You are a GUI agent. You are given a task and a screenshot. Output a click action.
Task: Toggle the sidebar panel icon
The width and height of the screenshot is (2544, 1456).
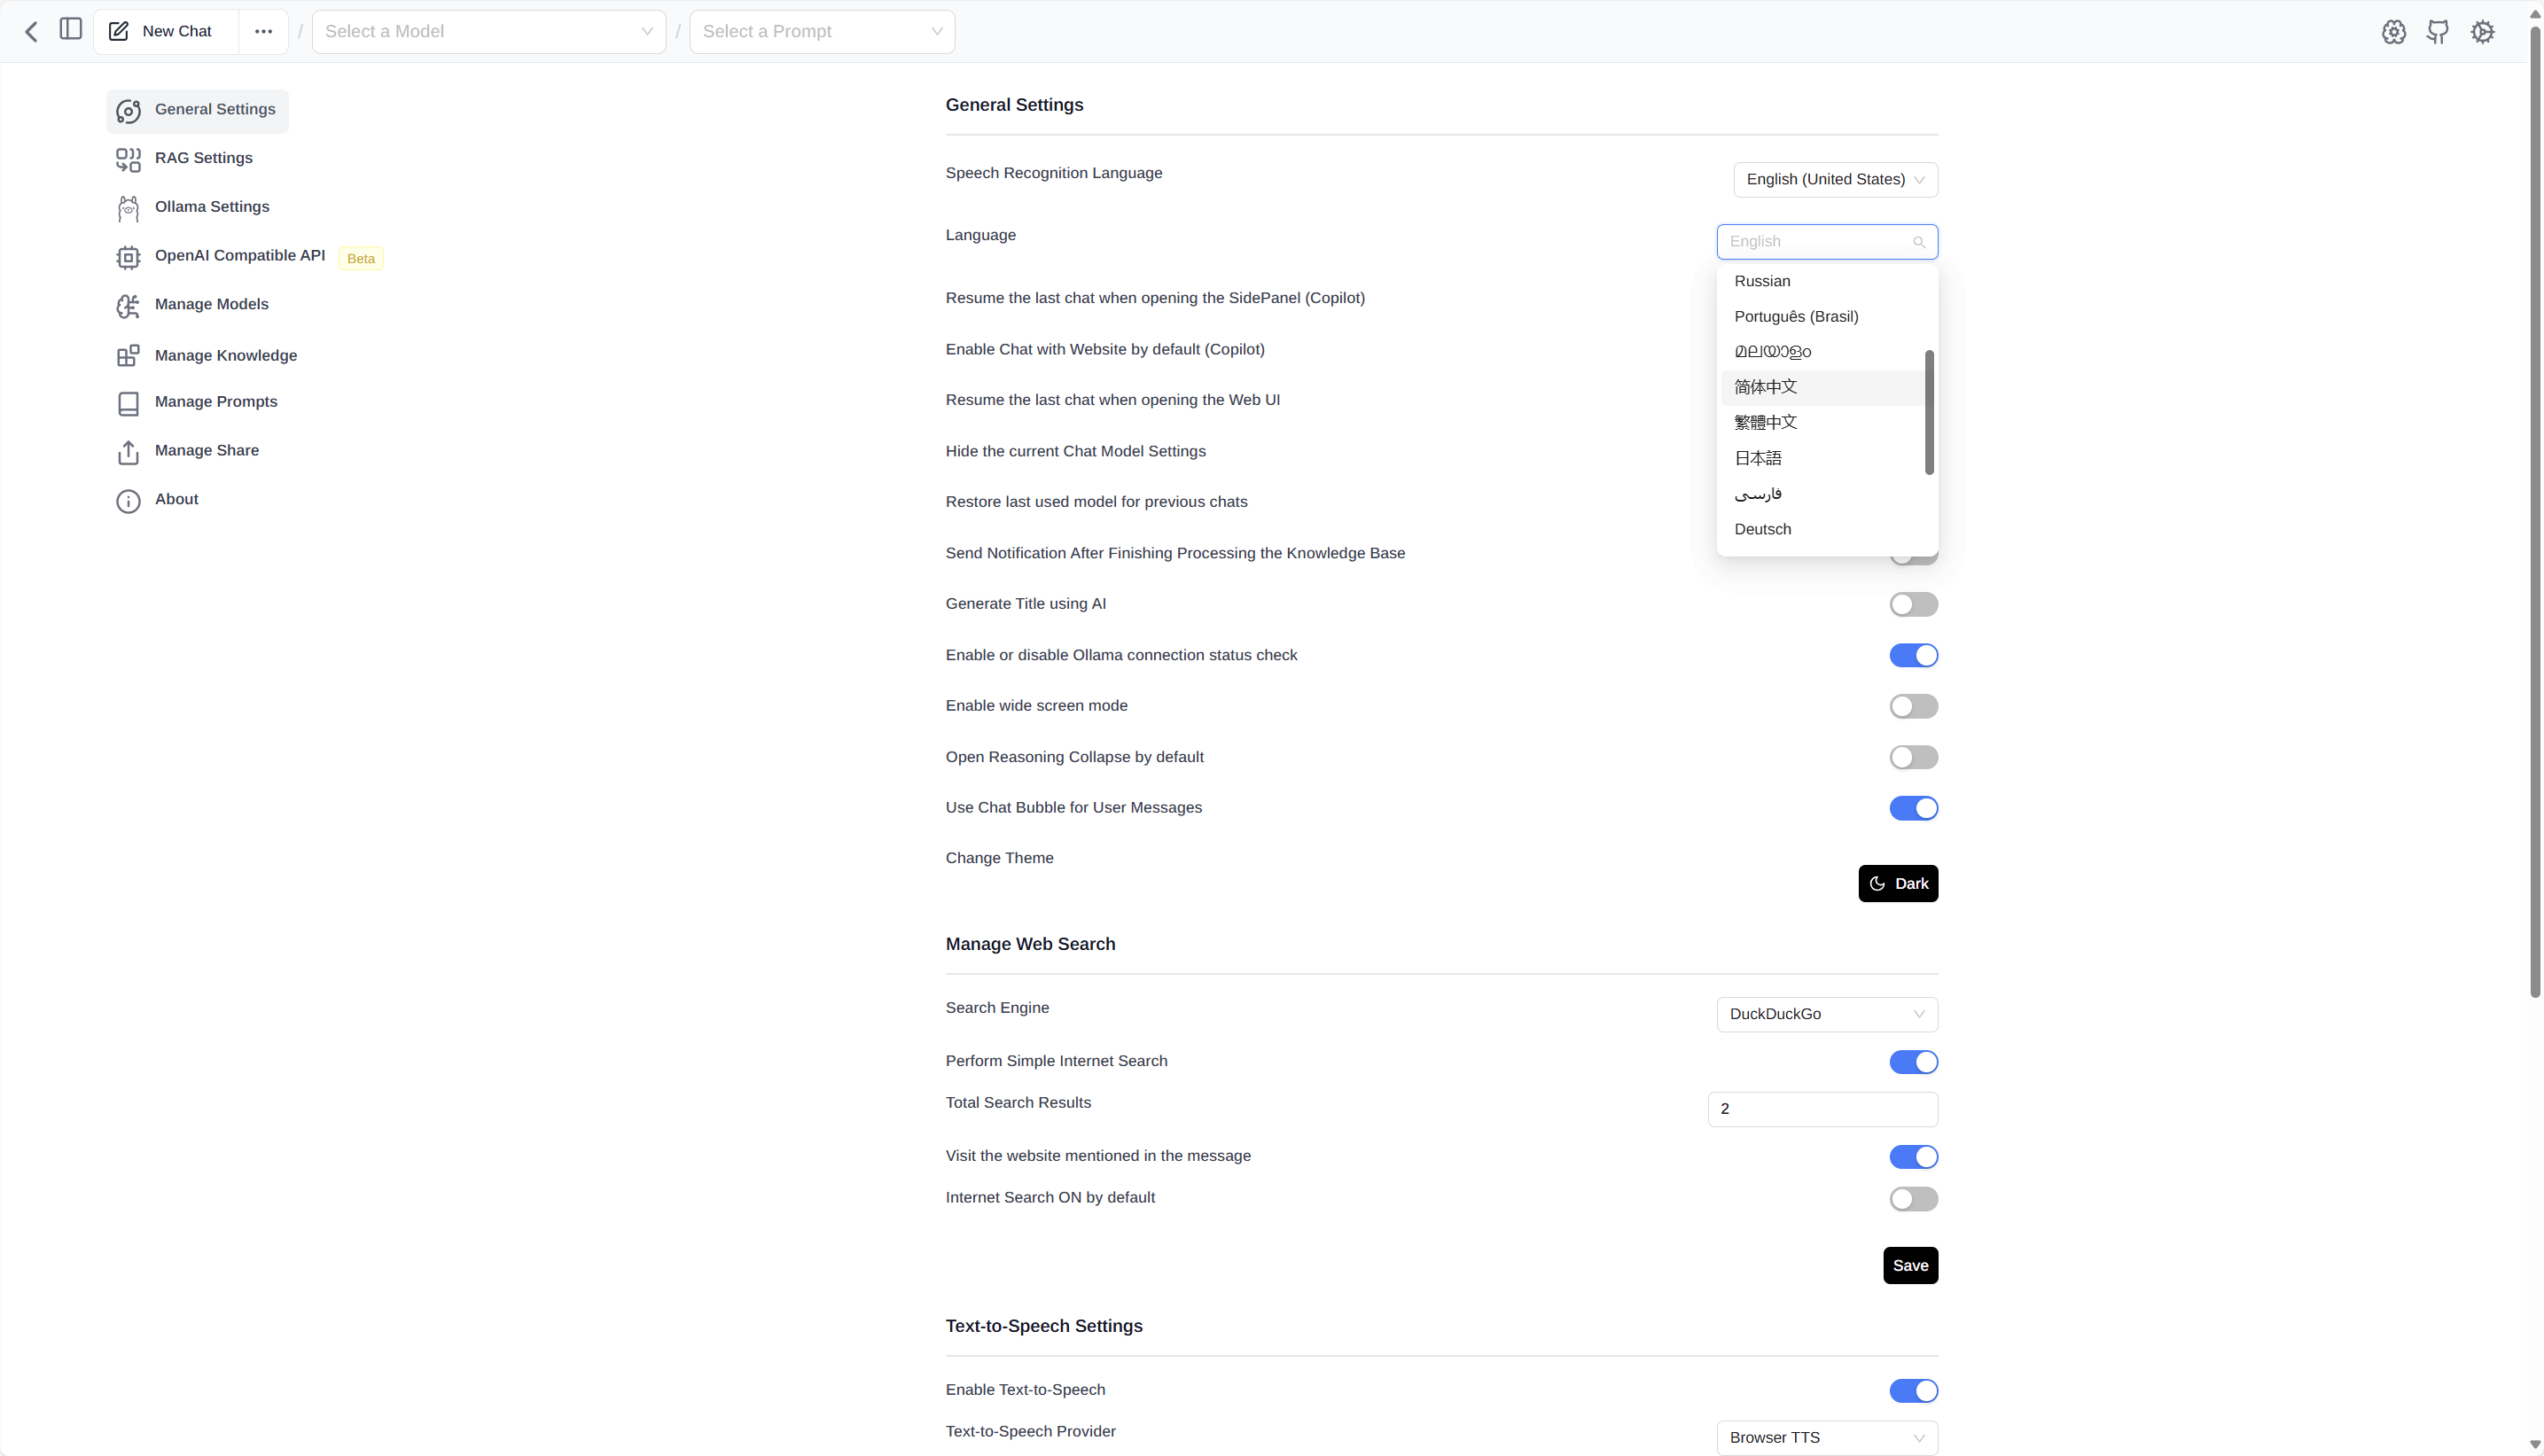[70, 29]
